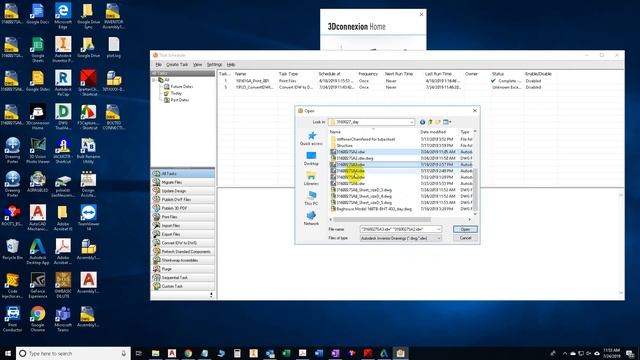Image resolution: width=640 pixels, height=360 pixels.
Task: Select Import Files task entry
Action: coord(183,226)
